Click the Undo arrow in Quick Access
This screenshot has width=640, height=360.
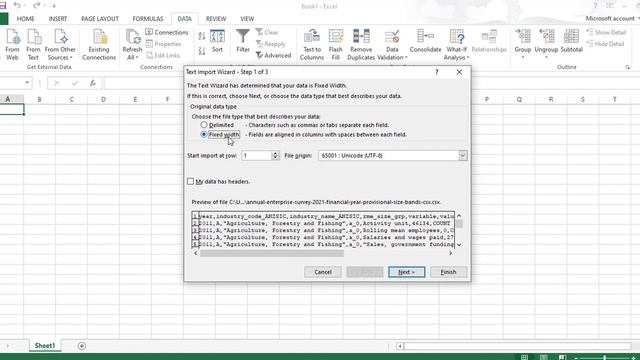pos(17,5)
